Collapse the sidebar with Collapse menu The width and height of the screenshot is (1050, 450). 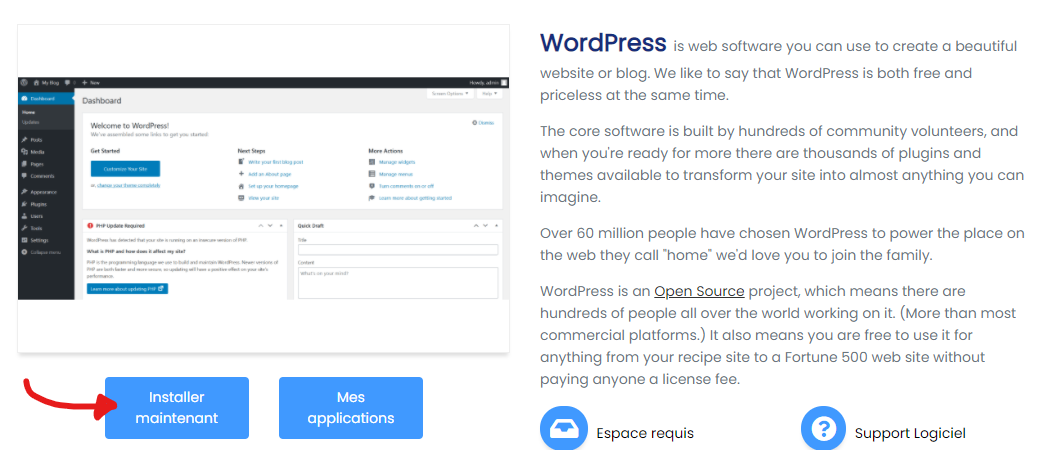click(x=43, y=252)
